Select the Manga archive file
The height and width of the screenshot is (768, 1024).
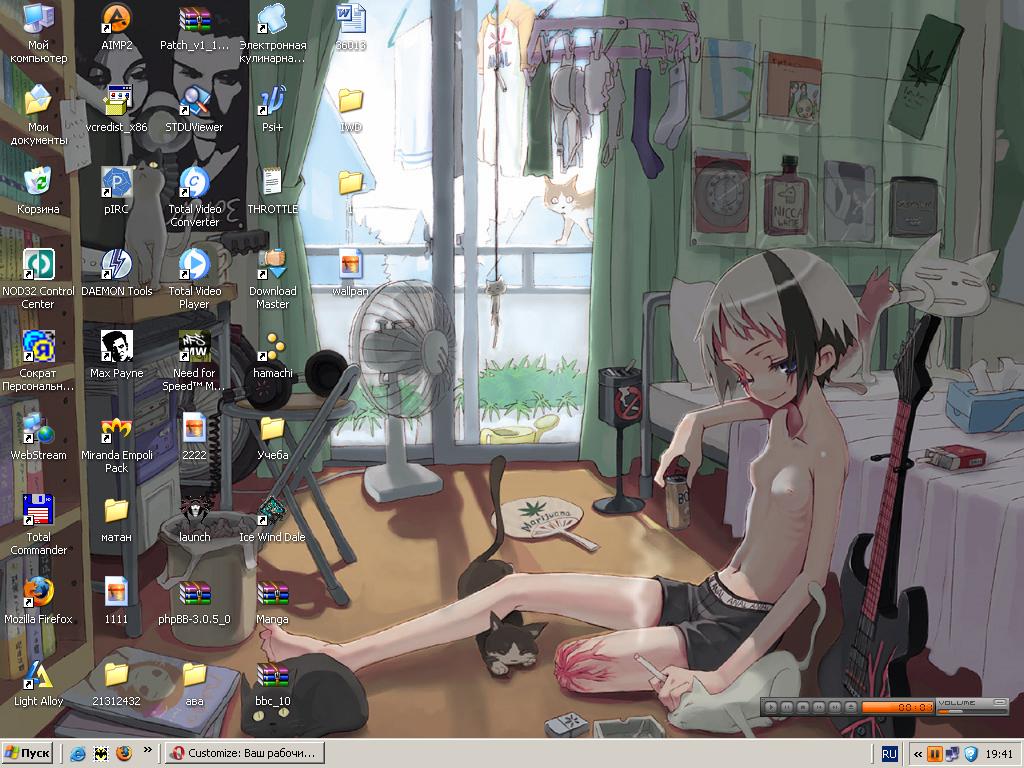(272, 603)
